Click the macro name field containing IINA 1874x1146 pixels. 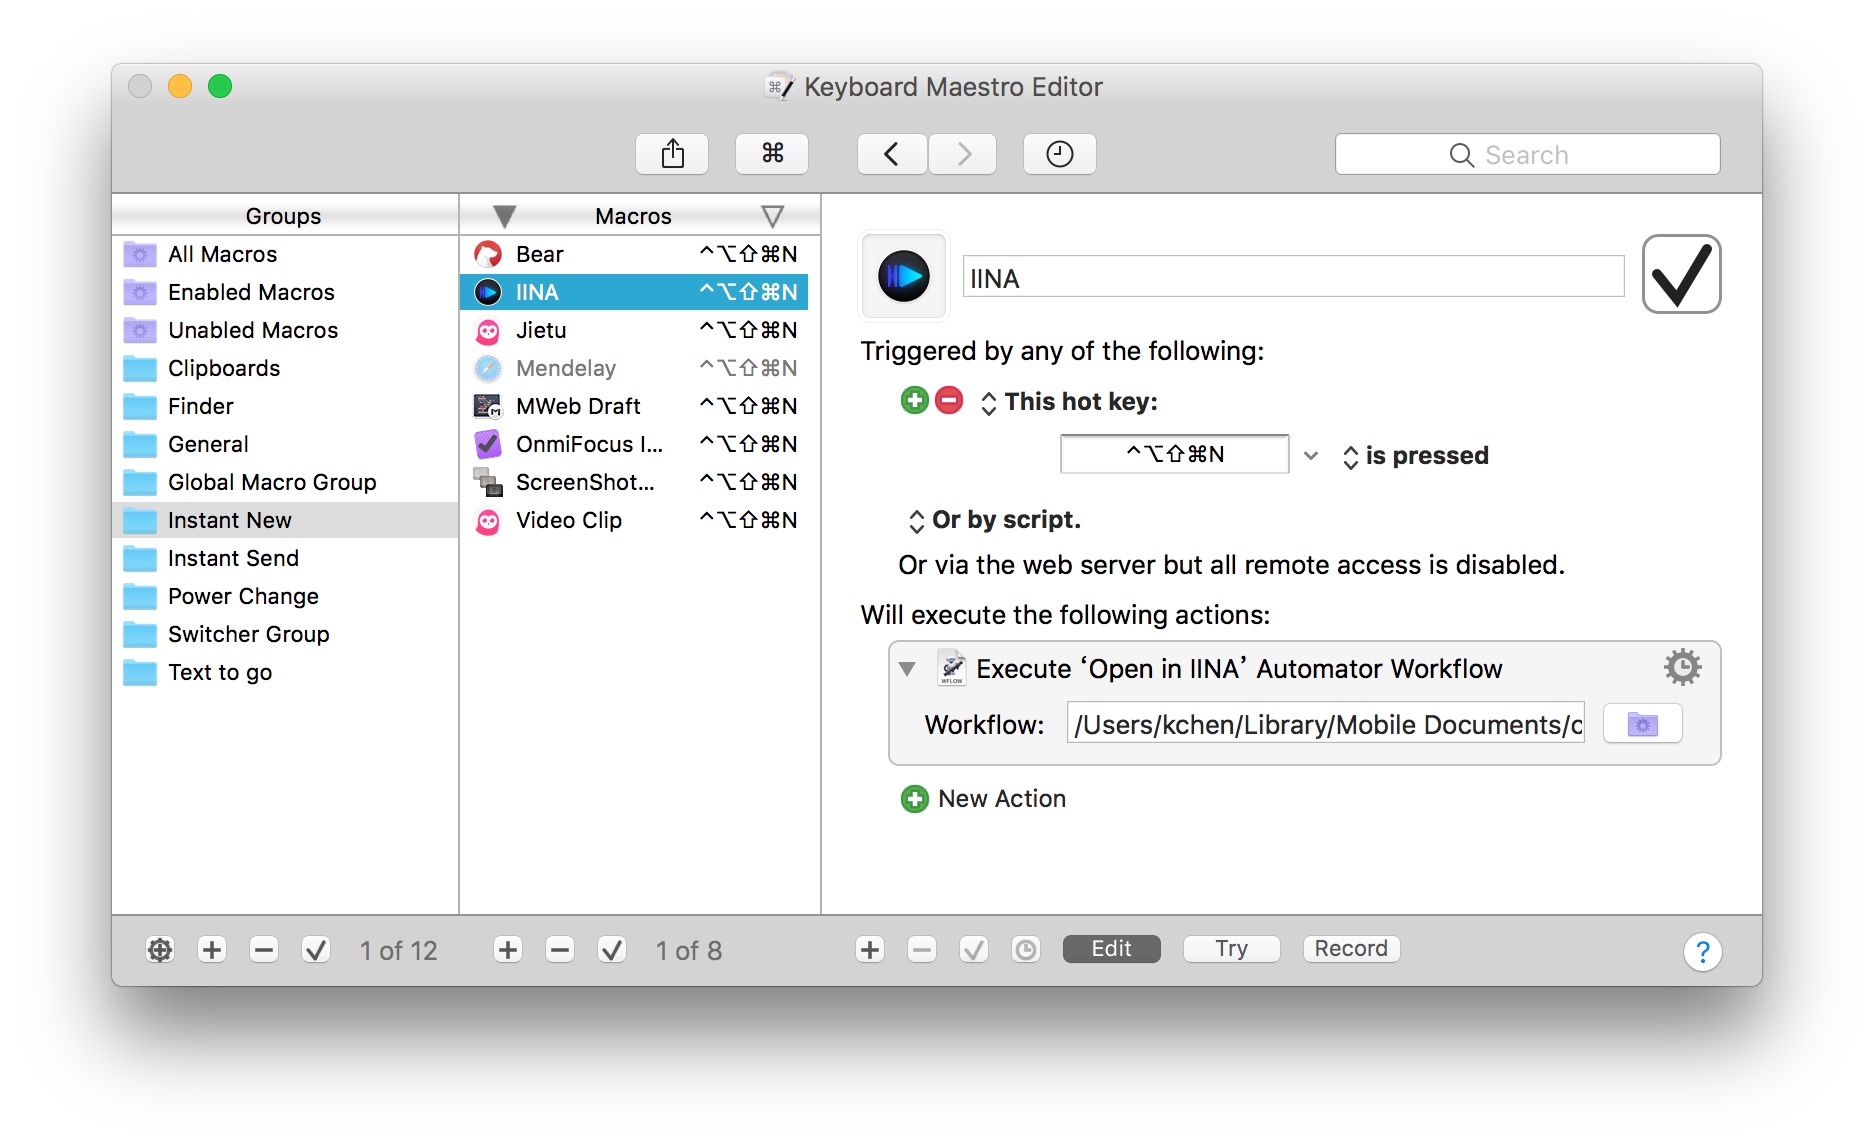pos(1293,277)
